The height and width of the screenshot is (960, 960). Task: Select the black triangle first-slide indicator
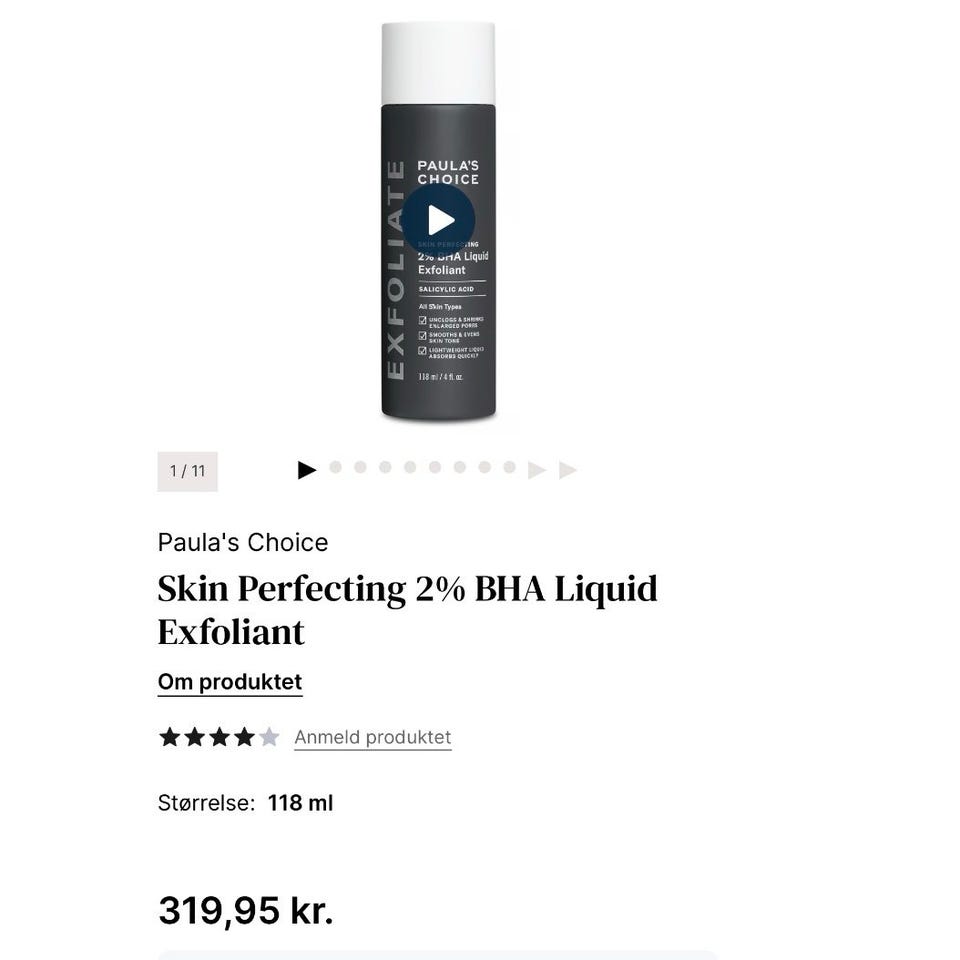point(307,470)
